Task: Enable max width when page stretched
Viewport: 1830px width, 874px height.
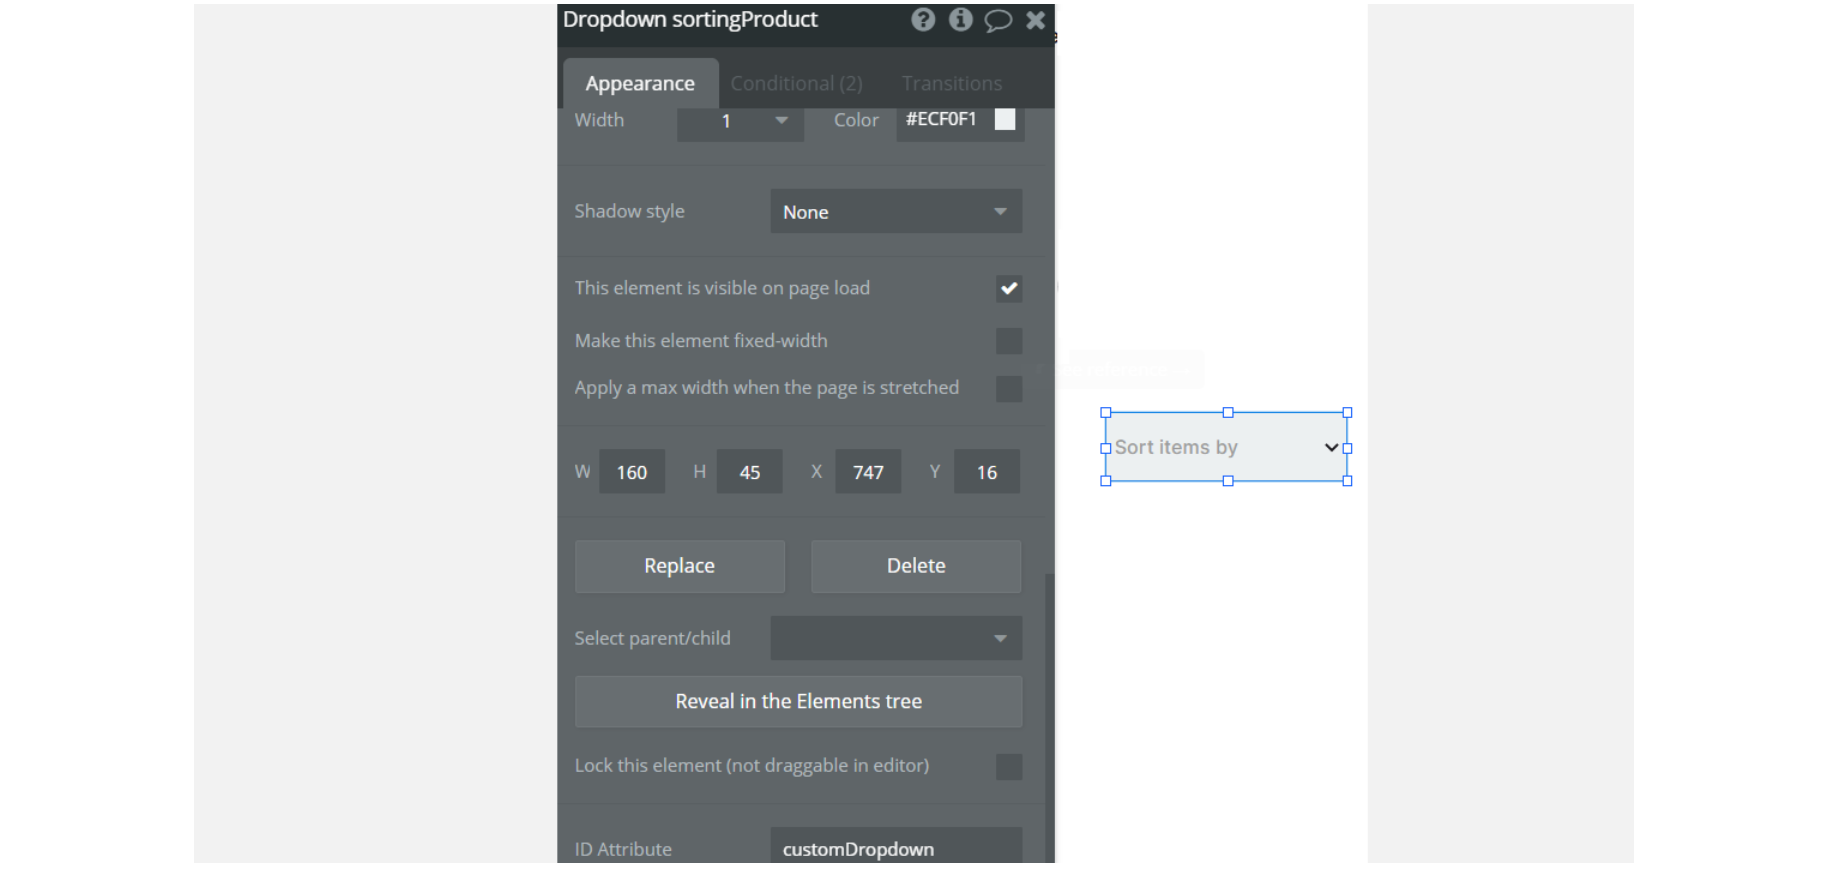Action: click(x=1009, y=389)
